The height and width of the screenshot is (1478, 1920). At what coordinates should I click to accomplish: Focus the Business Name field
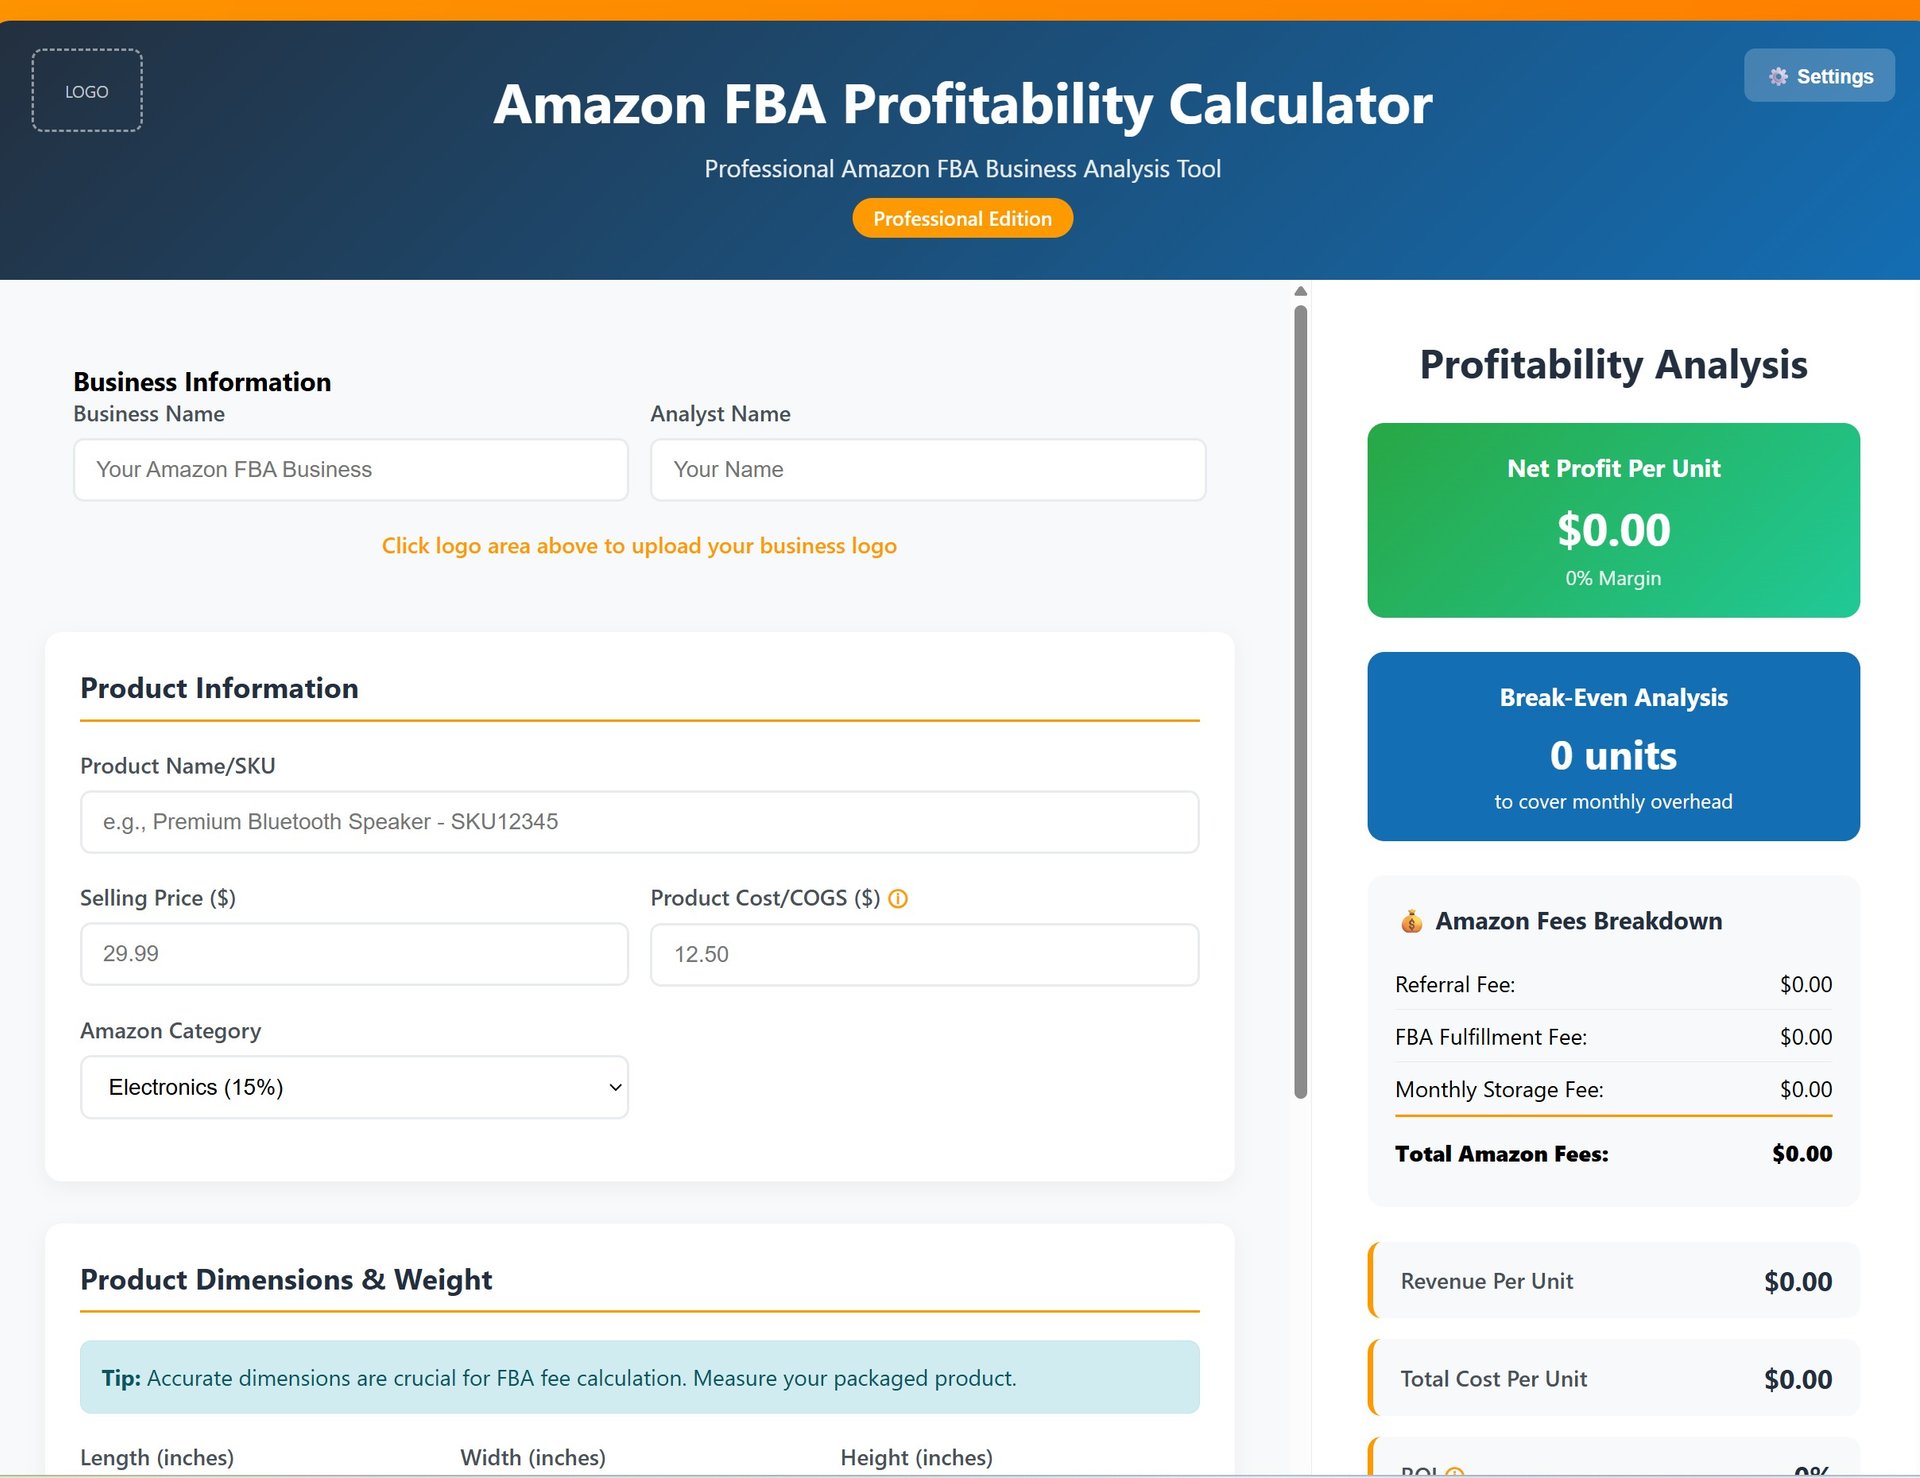click(350, 470)
